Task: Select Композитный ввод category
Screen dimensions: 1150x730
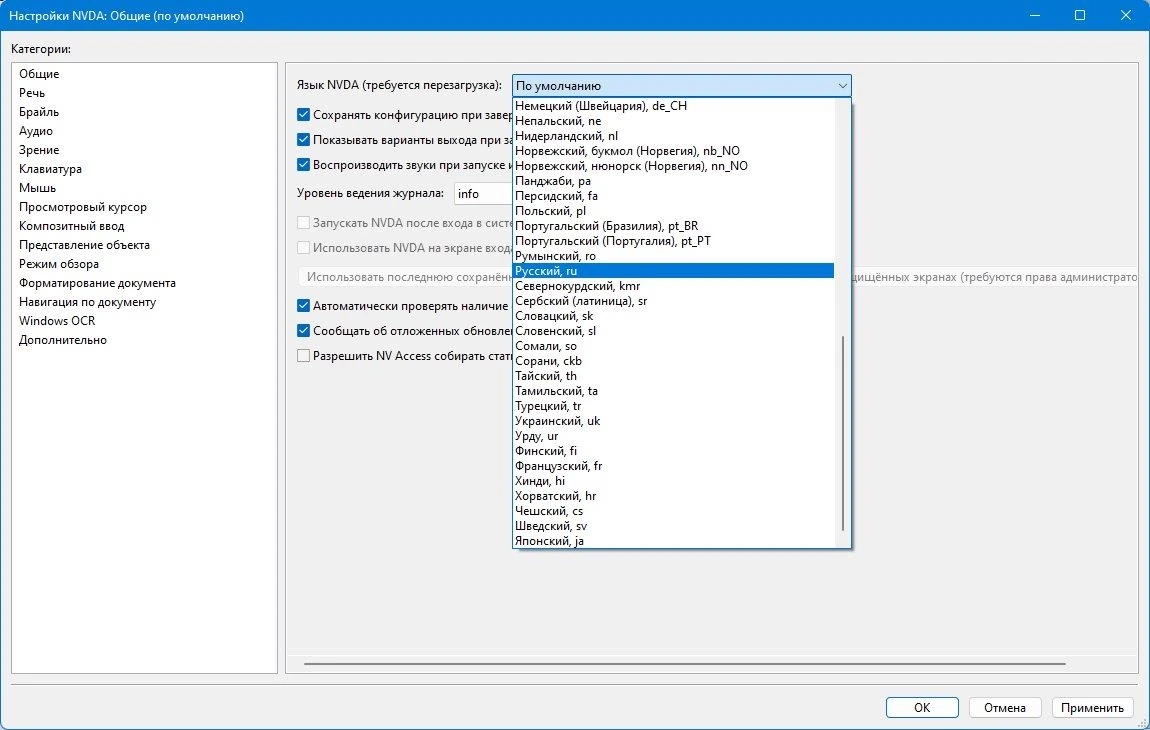Action: coord(71,227)
